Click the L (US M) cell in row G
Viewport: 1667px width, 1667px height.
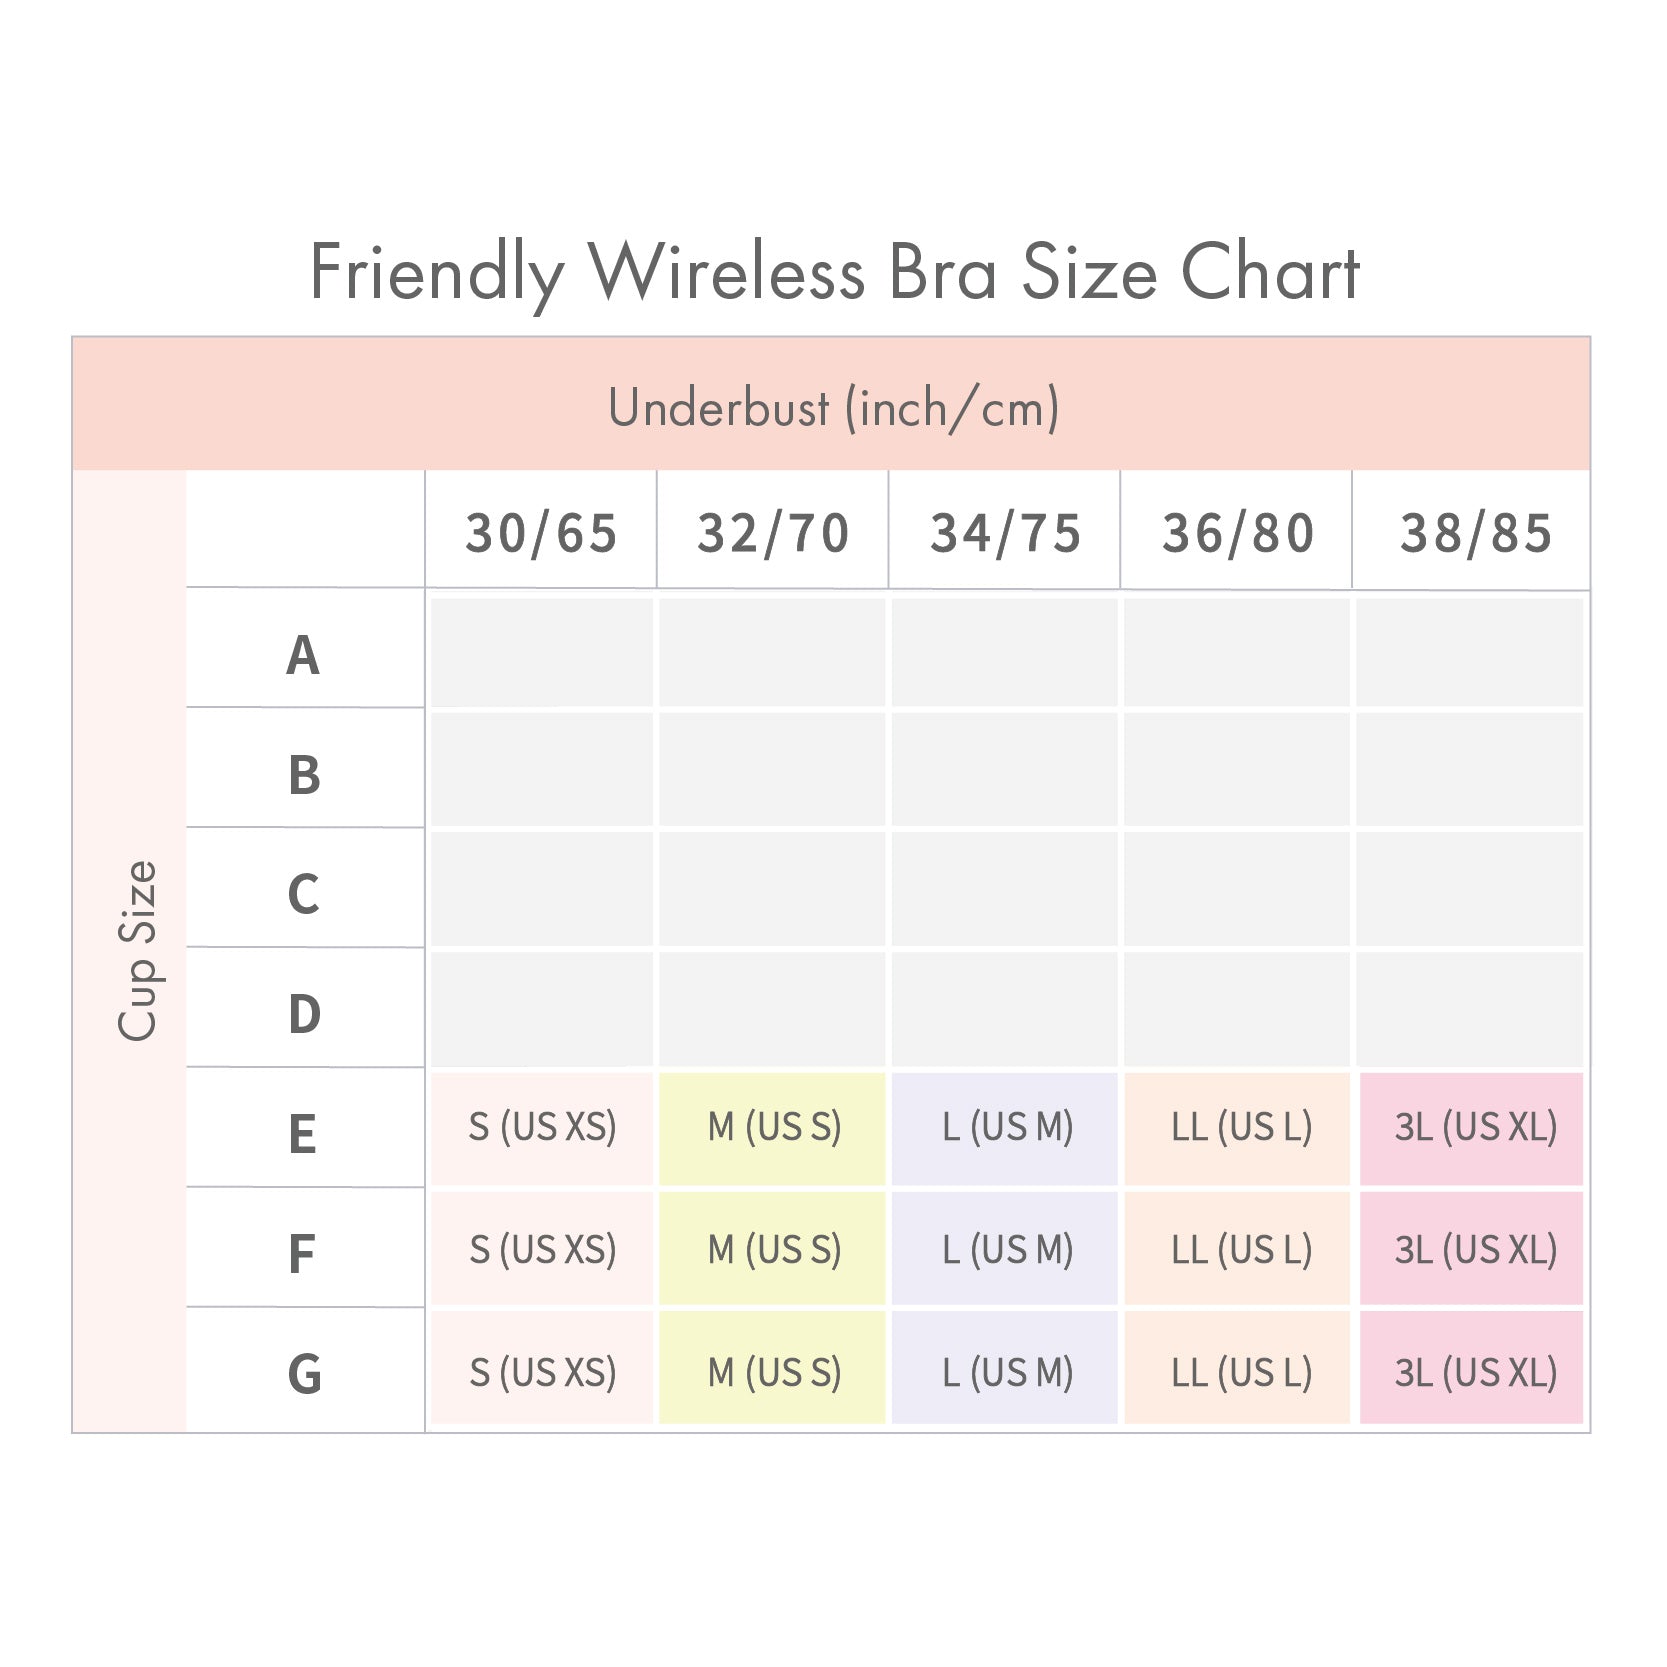click(1006, 1372)
